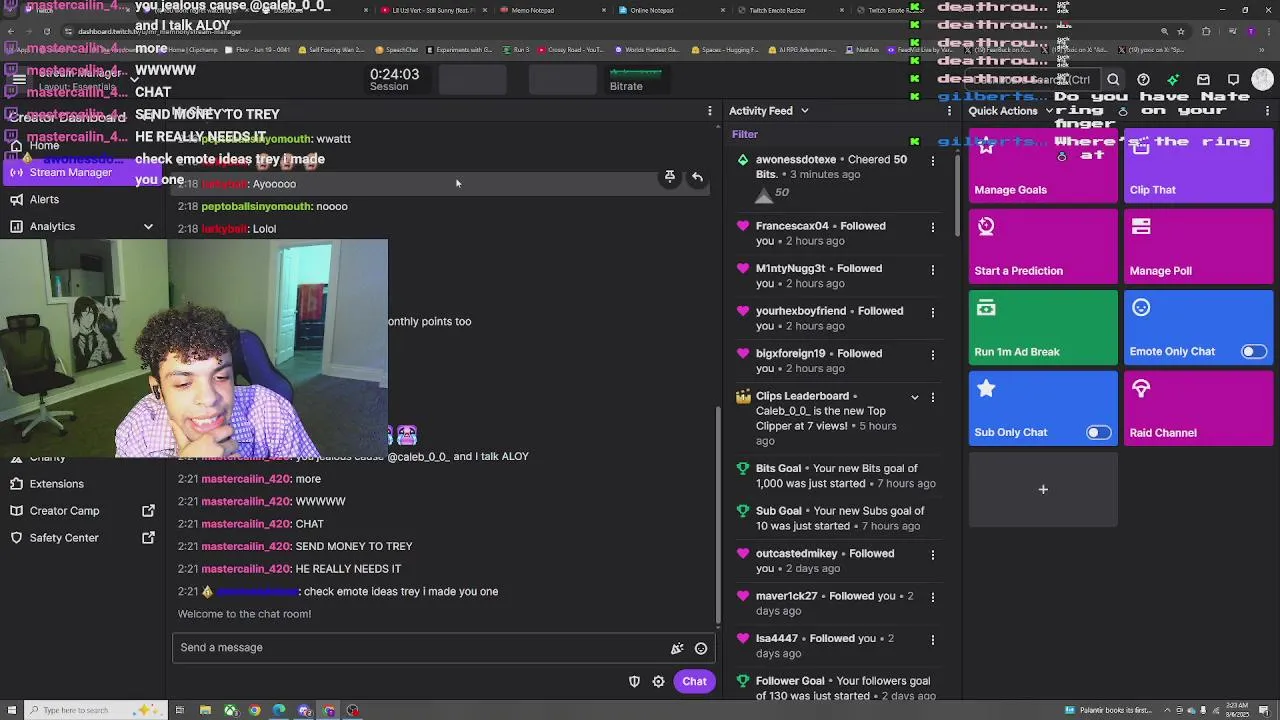Open options for yourhexboyfriend follow event

coord(933,312)
